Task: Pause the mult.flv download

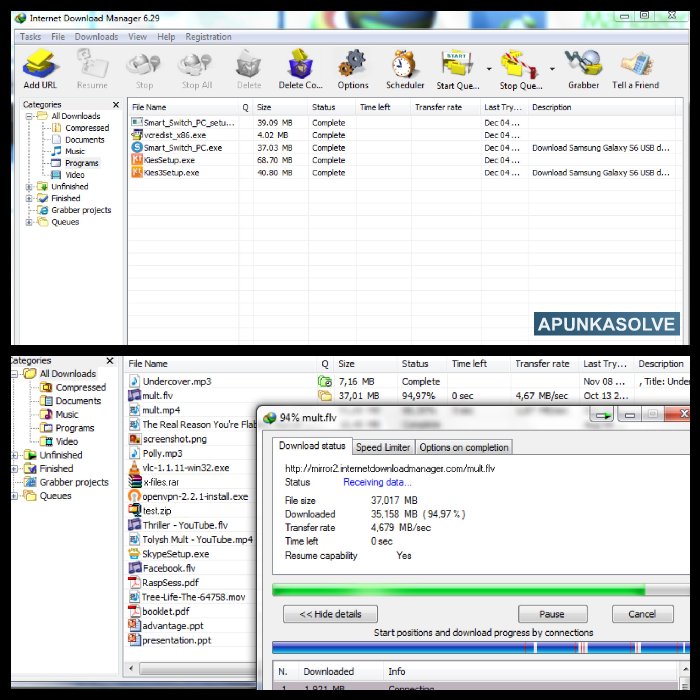Action: [552, 614]
